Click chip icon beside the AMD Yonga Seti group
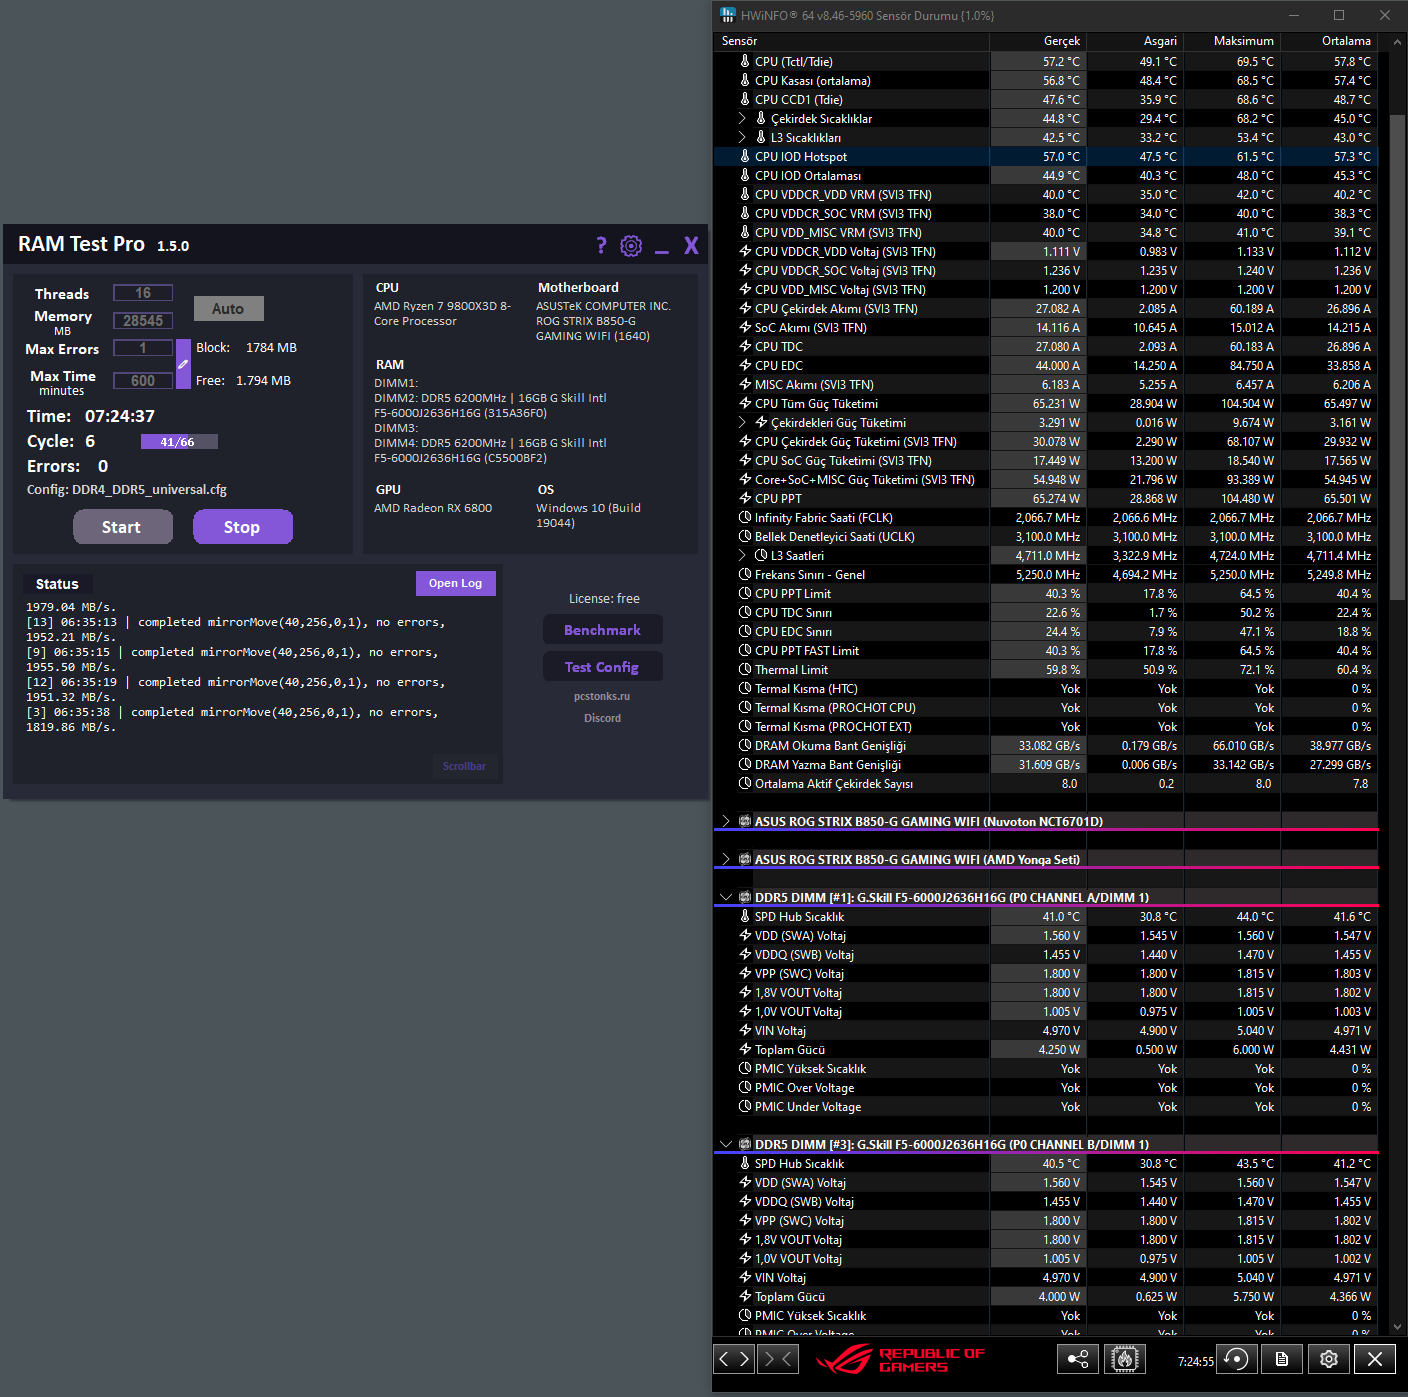Viewport: 1408px width, 1397px height. [745, 859]
